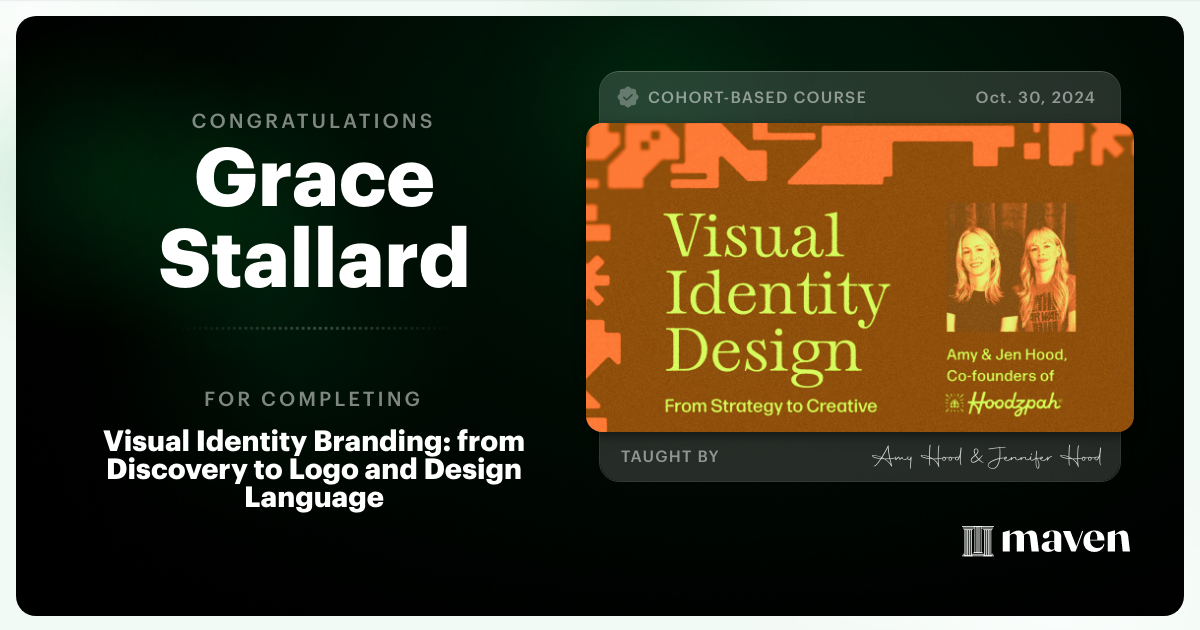This screenshot has width=1200, height=630.
Task: Select the FOR COMPLETING label
Action: click(x=313, y=398)
